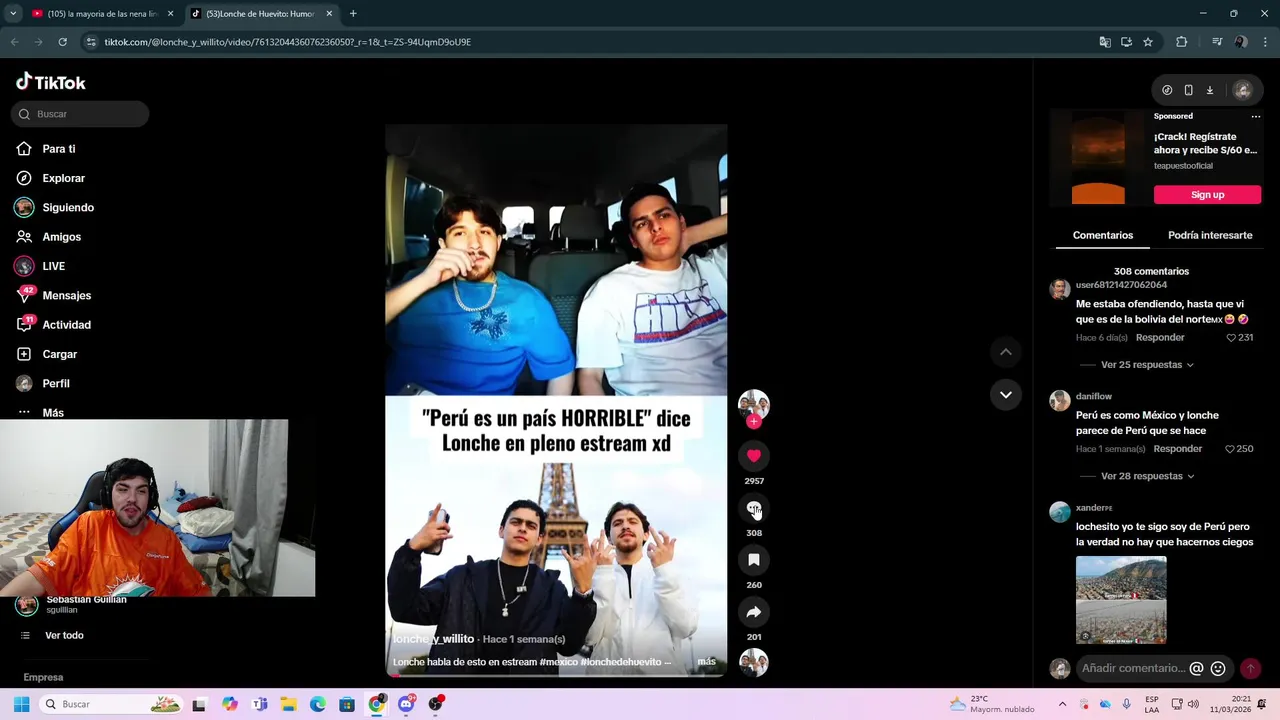Open the get app phone icon
The image size is (1280, 720).
coord(1188,90)
